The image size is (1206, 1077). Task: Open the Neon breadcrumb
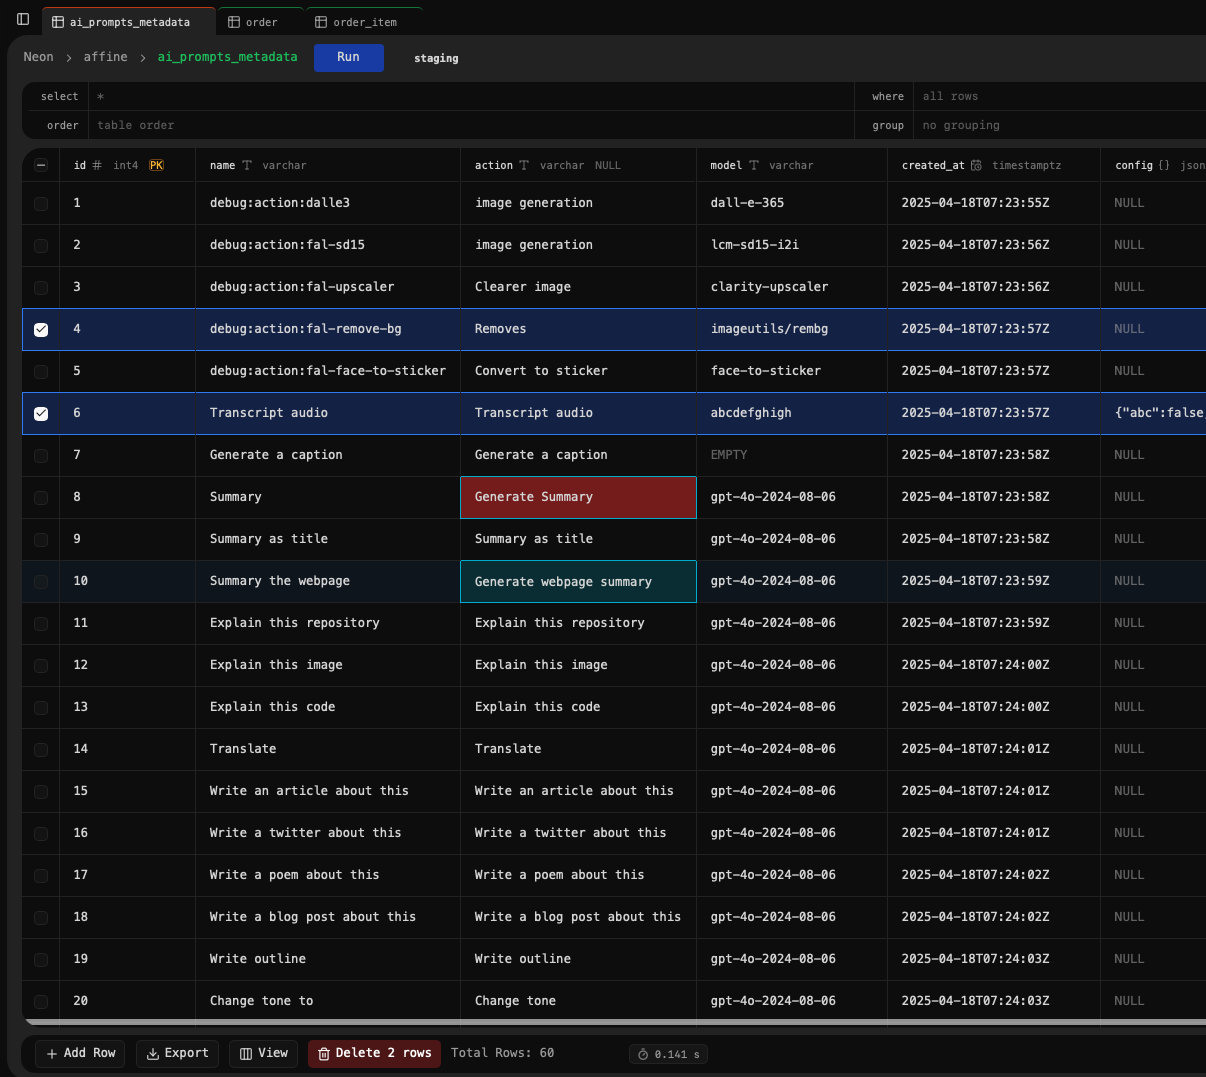point(39,57)
